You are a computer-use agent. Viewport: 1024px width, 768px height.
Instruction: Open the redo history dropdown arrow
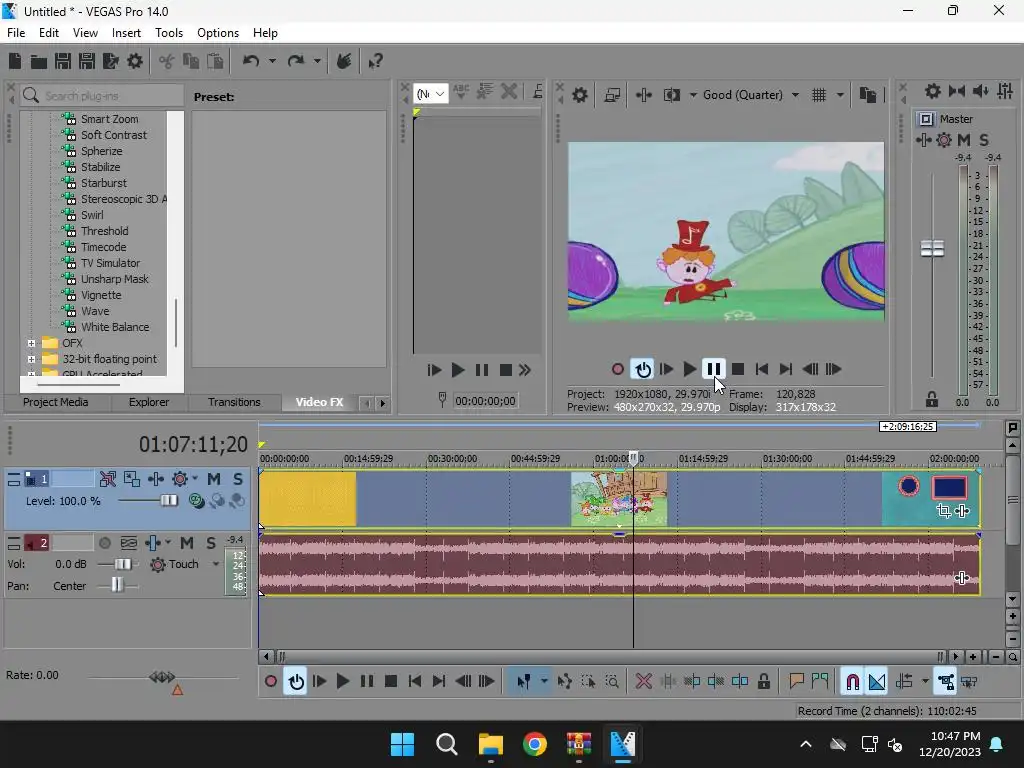tap(317, 61)
